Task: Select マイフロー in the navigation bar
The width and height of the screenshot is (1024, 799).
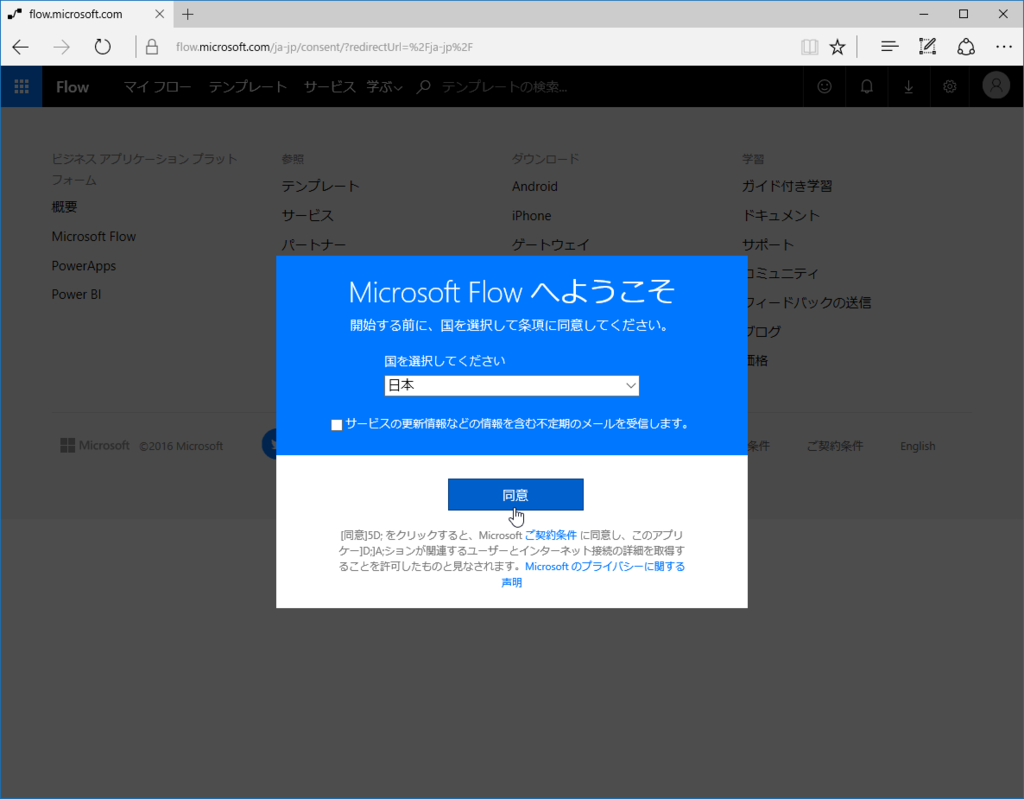Action: pyautogui.click(x=156, y=87)
